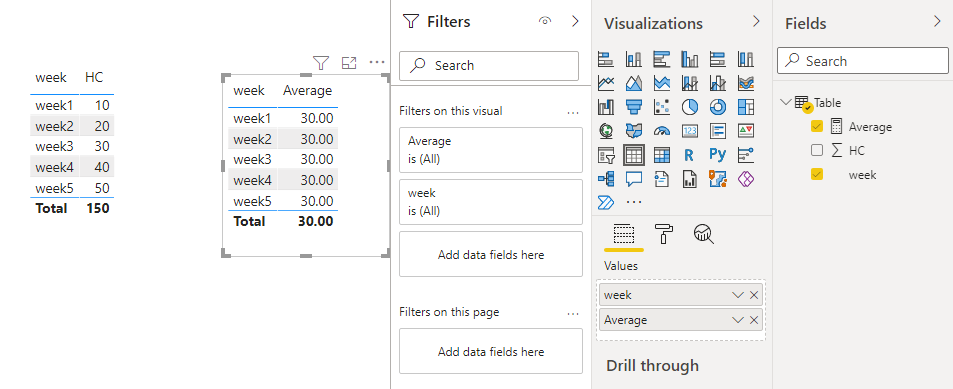Select the Paginated report visual
The width and height of the screenshot is (953, 389).
pos(689,179)
